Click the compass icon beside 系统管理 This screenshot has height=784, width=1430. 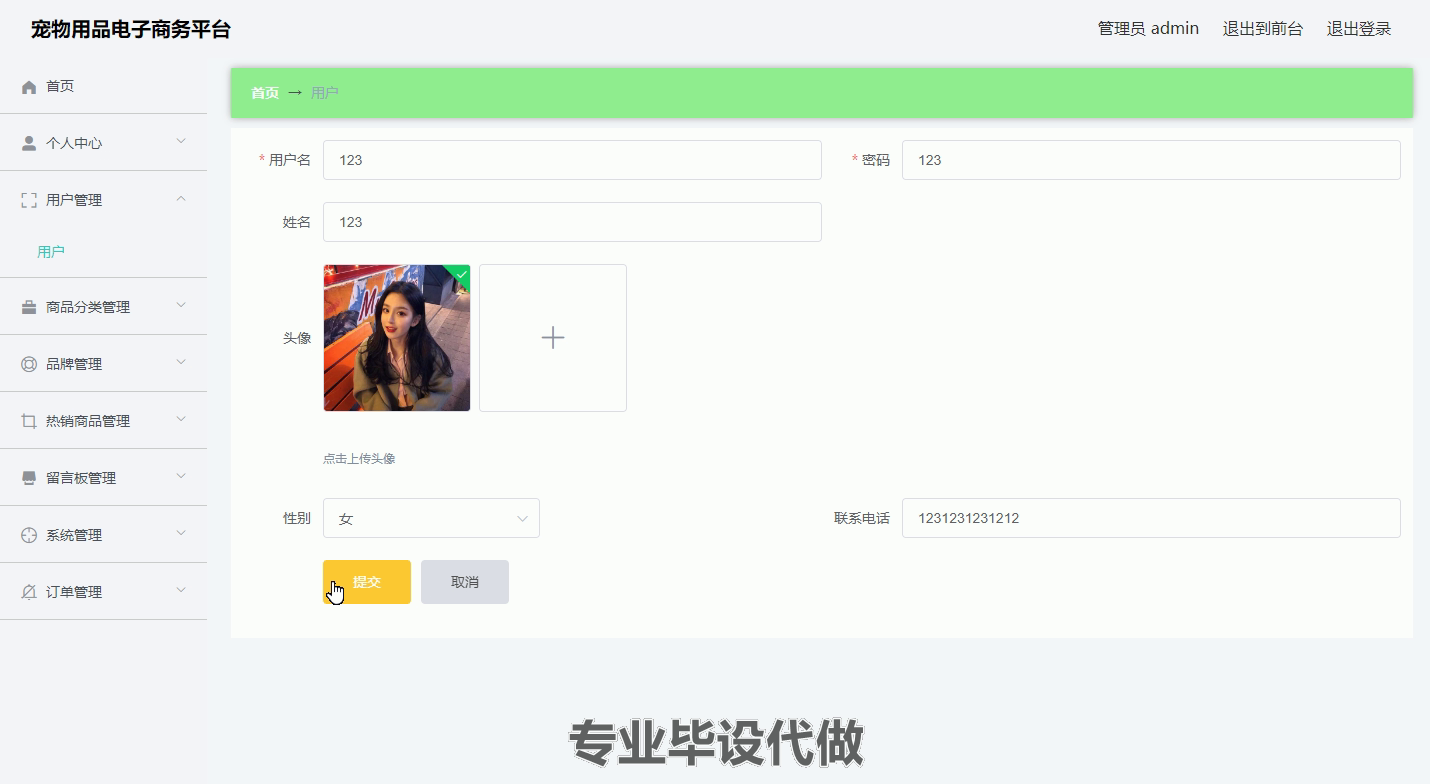(29, 535)
